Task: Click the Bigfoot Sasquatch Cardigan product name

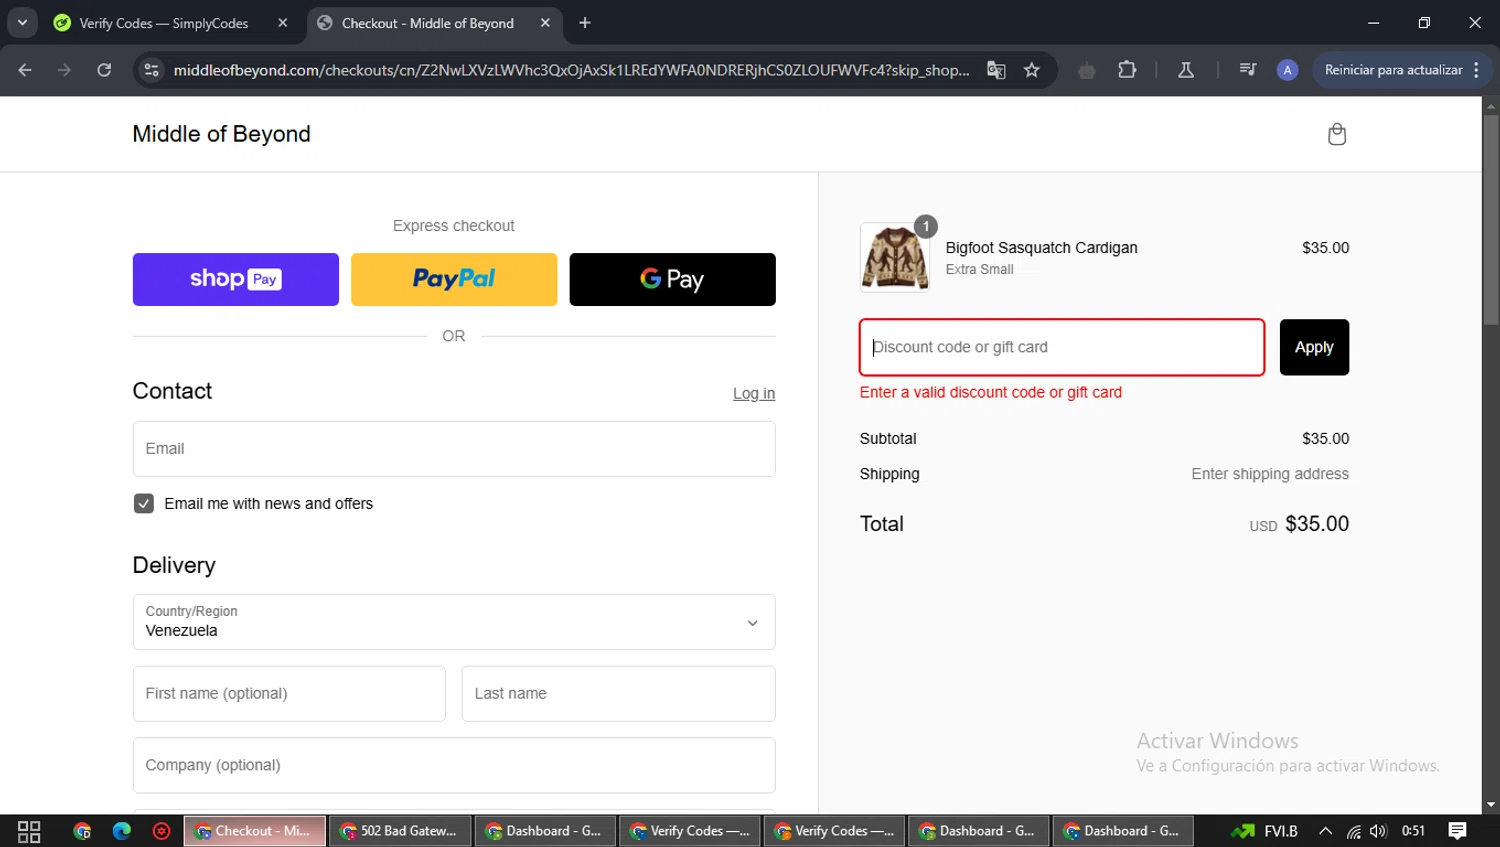Action: coord(1041,248)
